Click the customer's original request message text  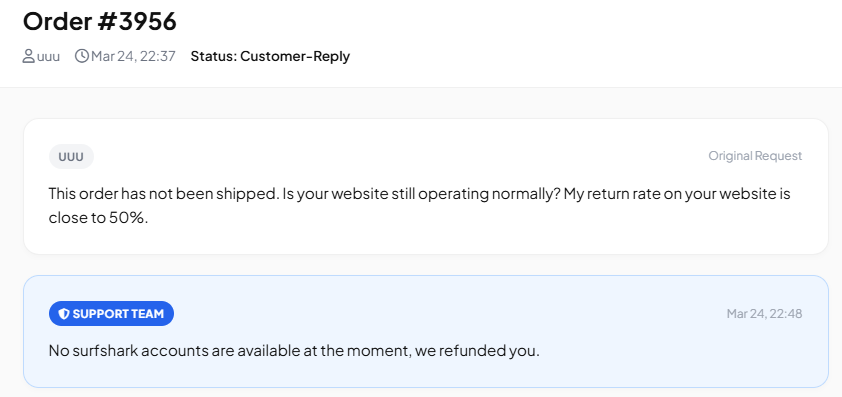[x=419, y=206]
